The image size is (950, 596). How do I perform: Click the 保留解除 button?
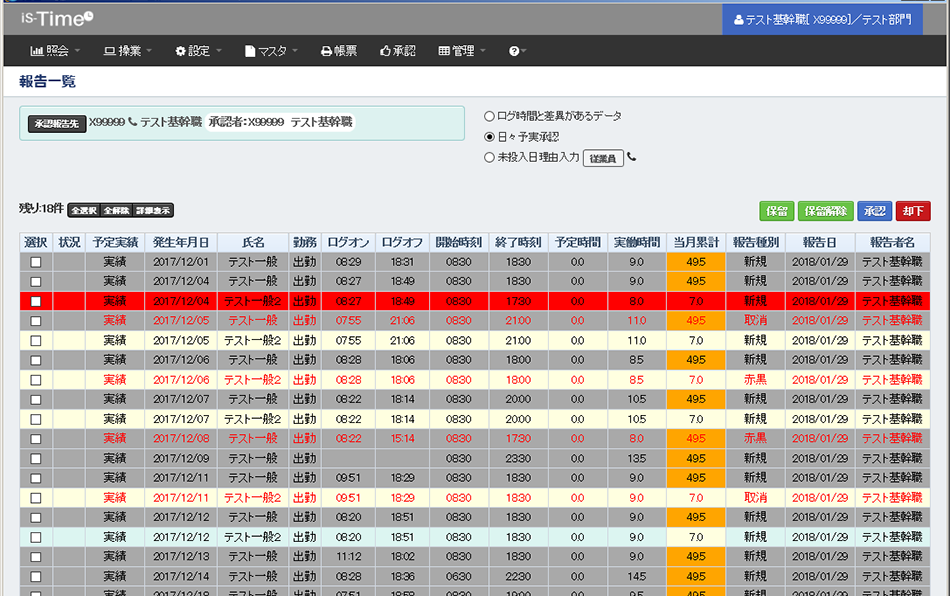pyautogui.click(x=826, y=211)
